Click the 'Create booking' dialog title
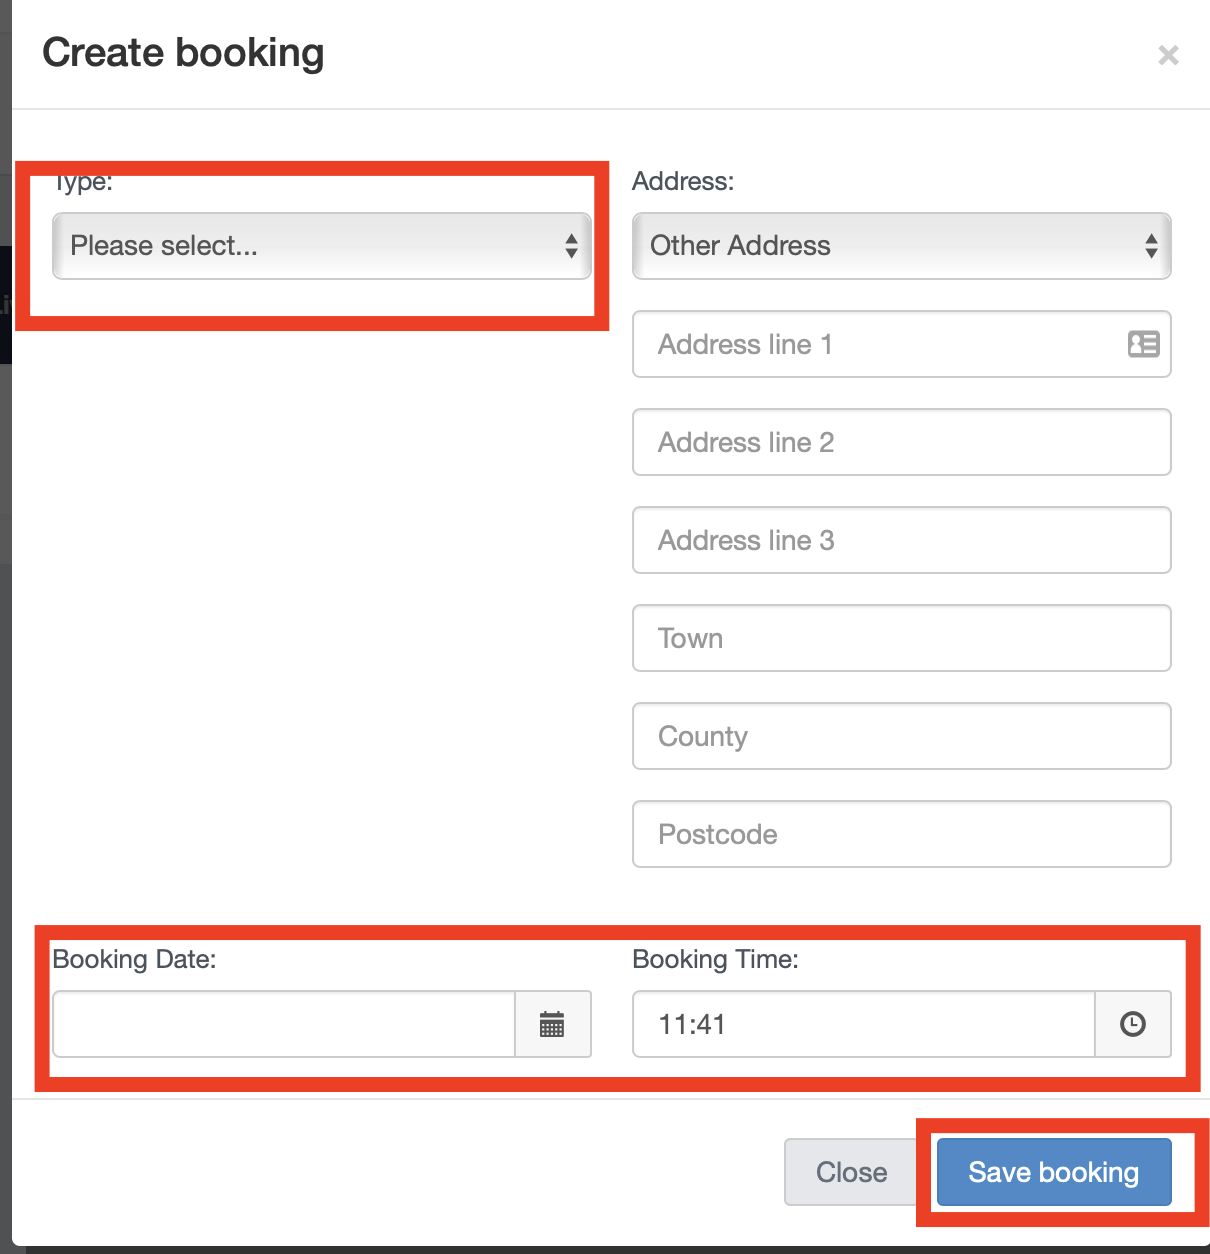The width and height of the screenshot is (1210, 1254). click(183, 53)
